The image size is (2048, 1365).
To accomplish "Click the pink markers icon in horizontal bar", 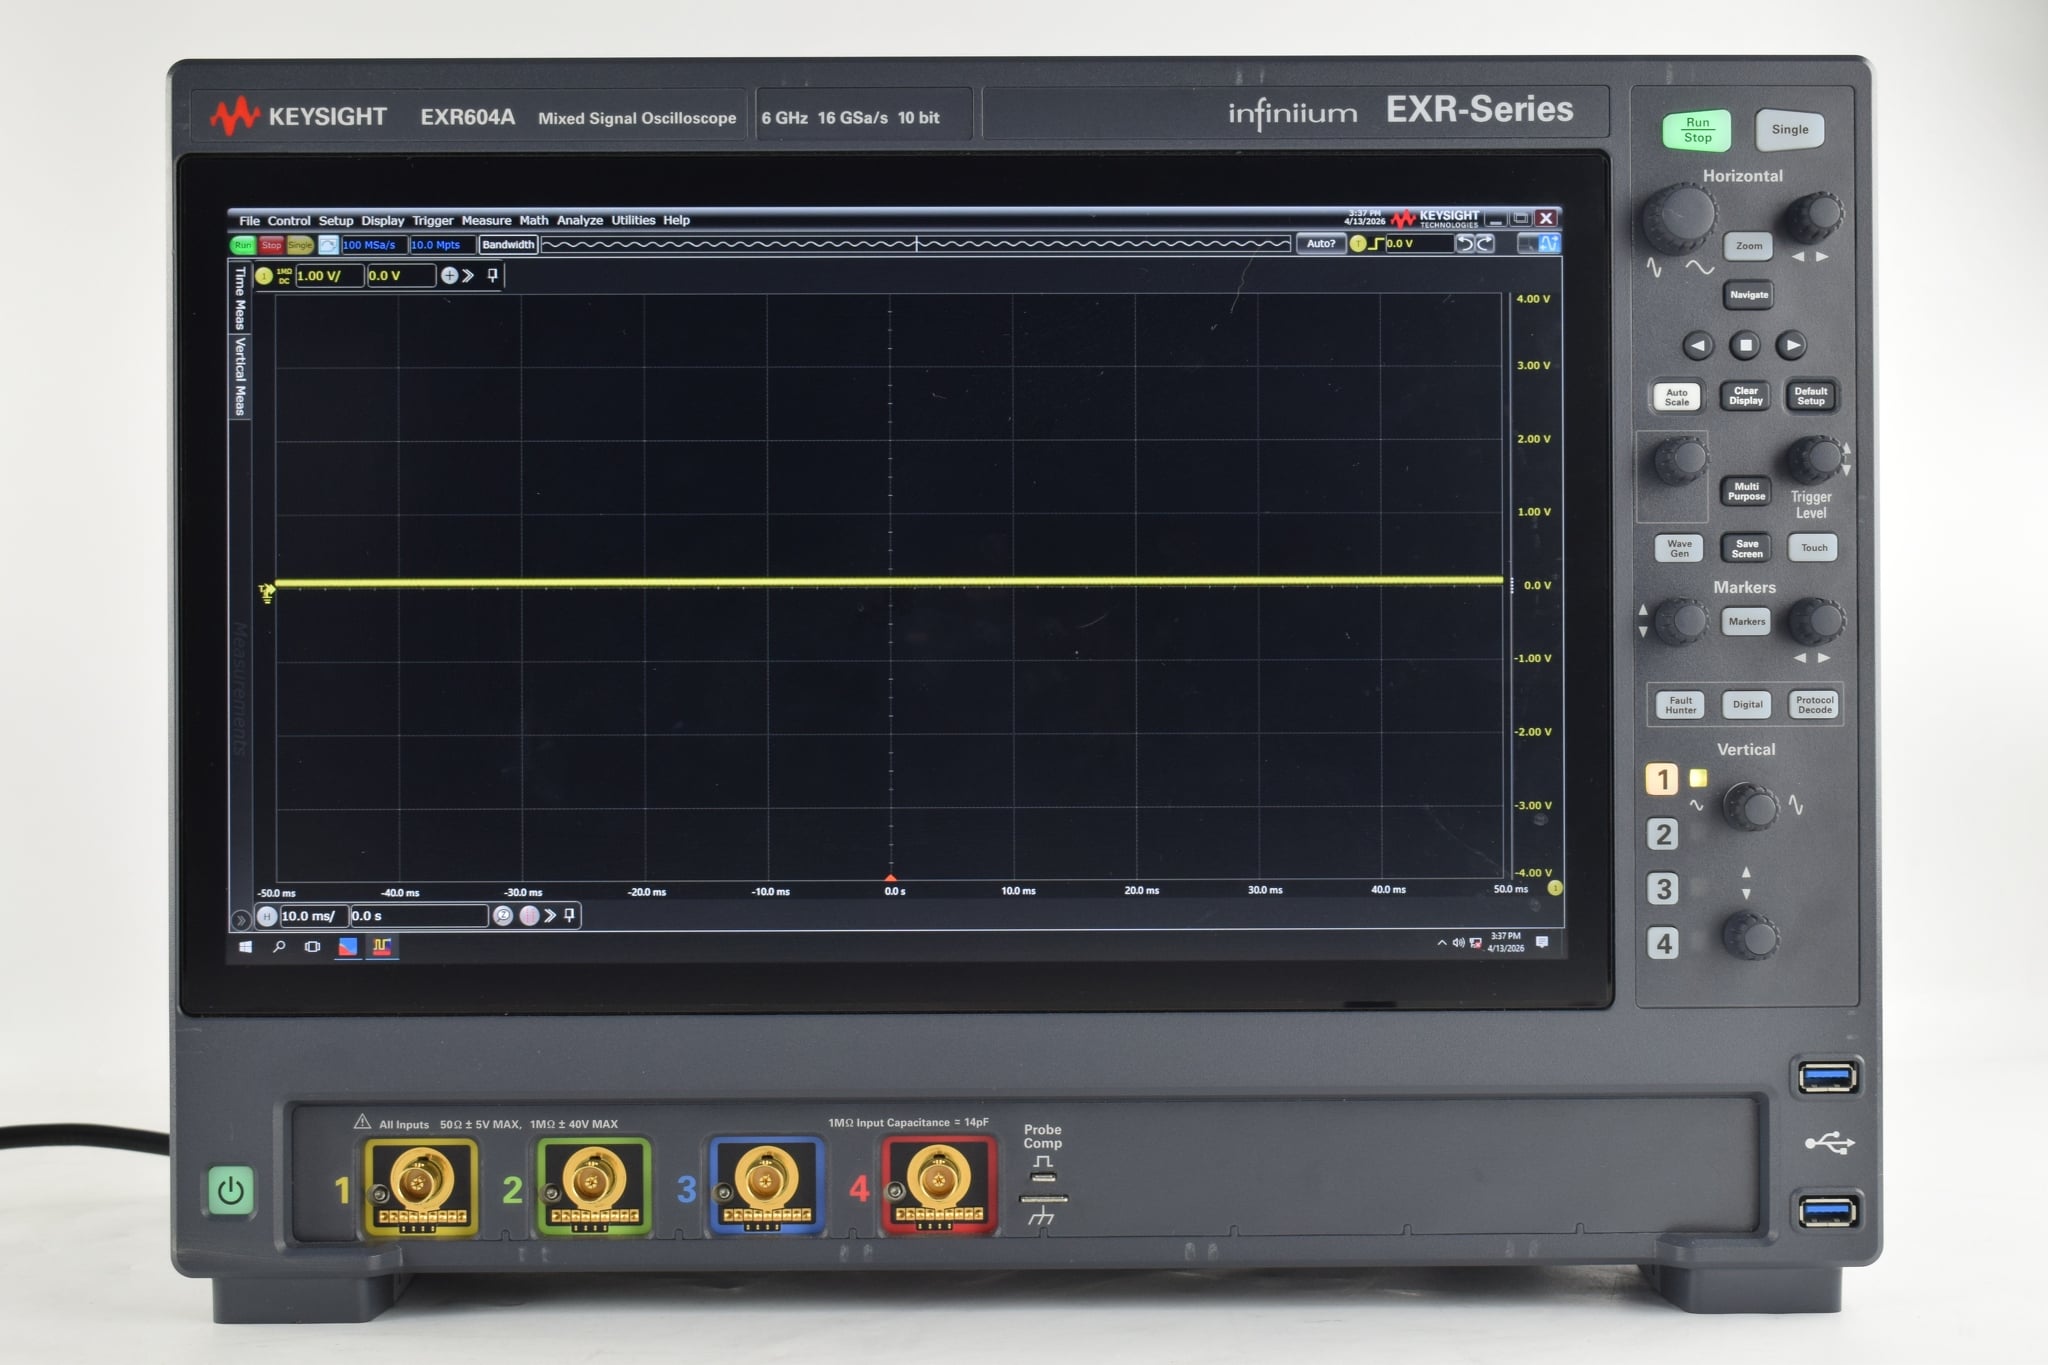I will pyautogui.click(x=529, y=916).
